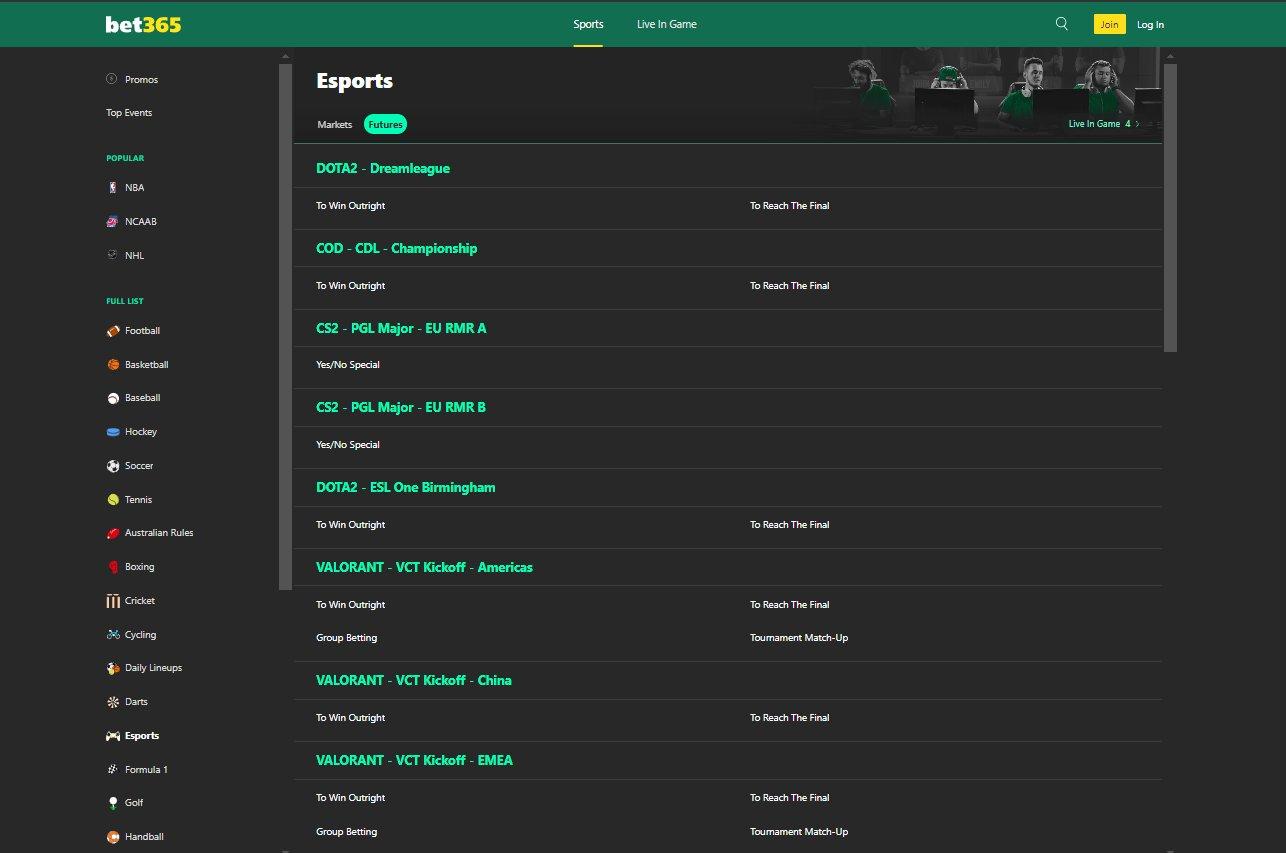The image size is (1286, 853).
Task: Click the Log In link
Action: pos(1150,24)
